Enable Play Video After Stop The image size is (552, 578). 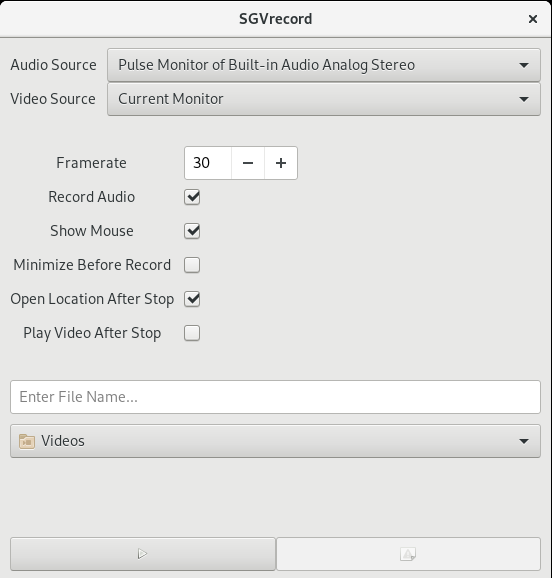(192, 333)
